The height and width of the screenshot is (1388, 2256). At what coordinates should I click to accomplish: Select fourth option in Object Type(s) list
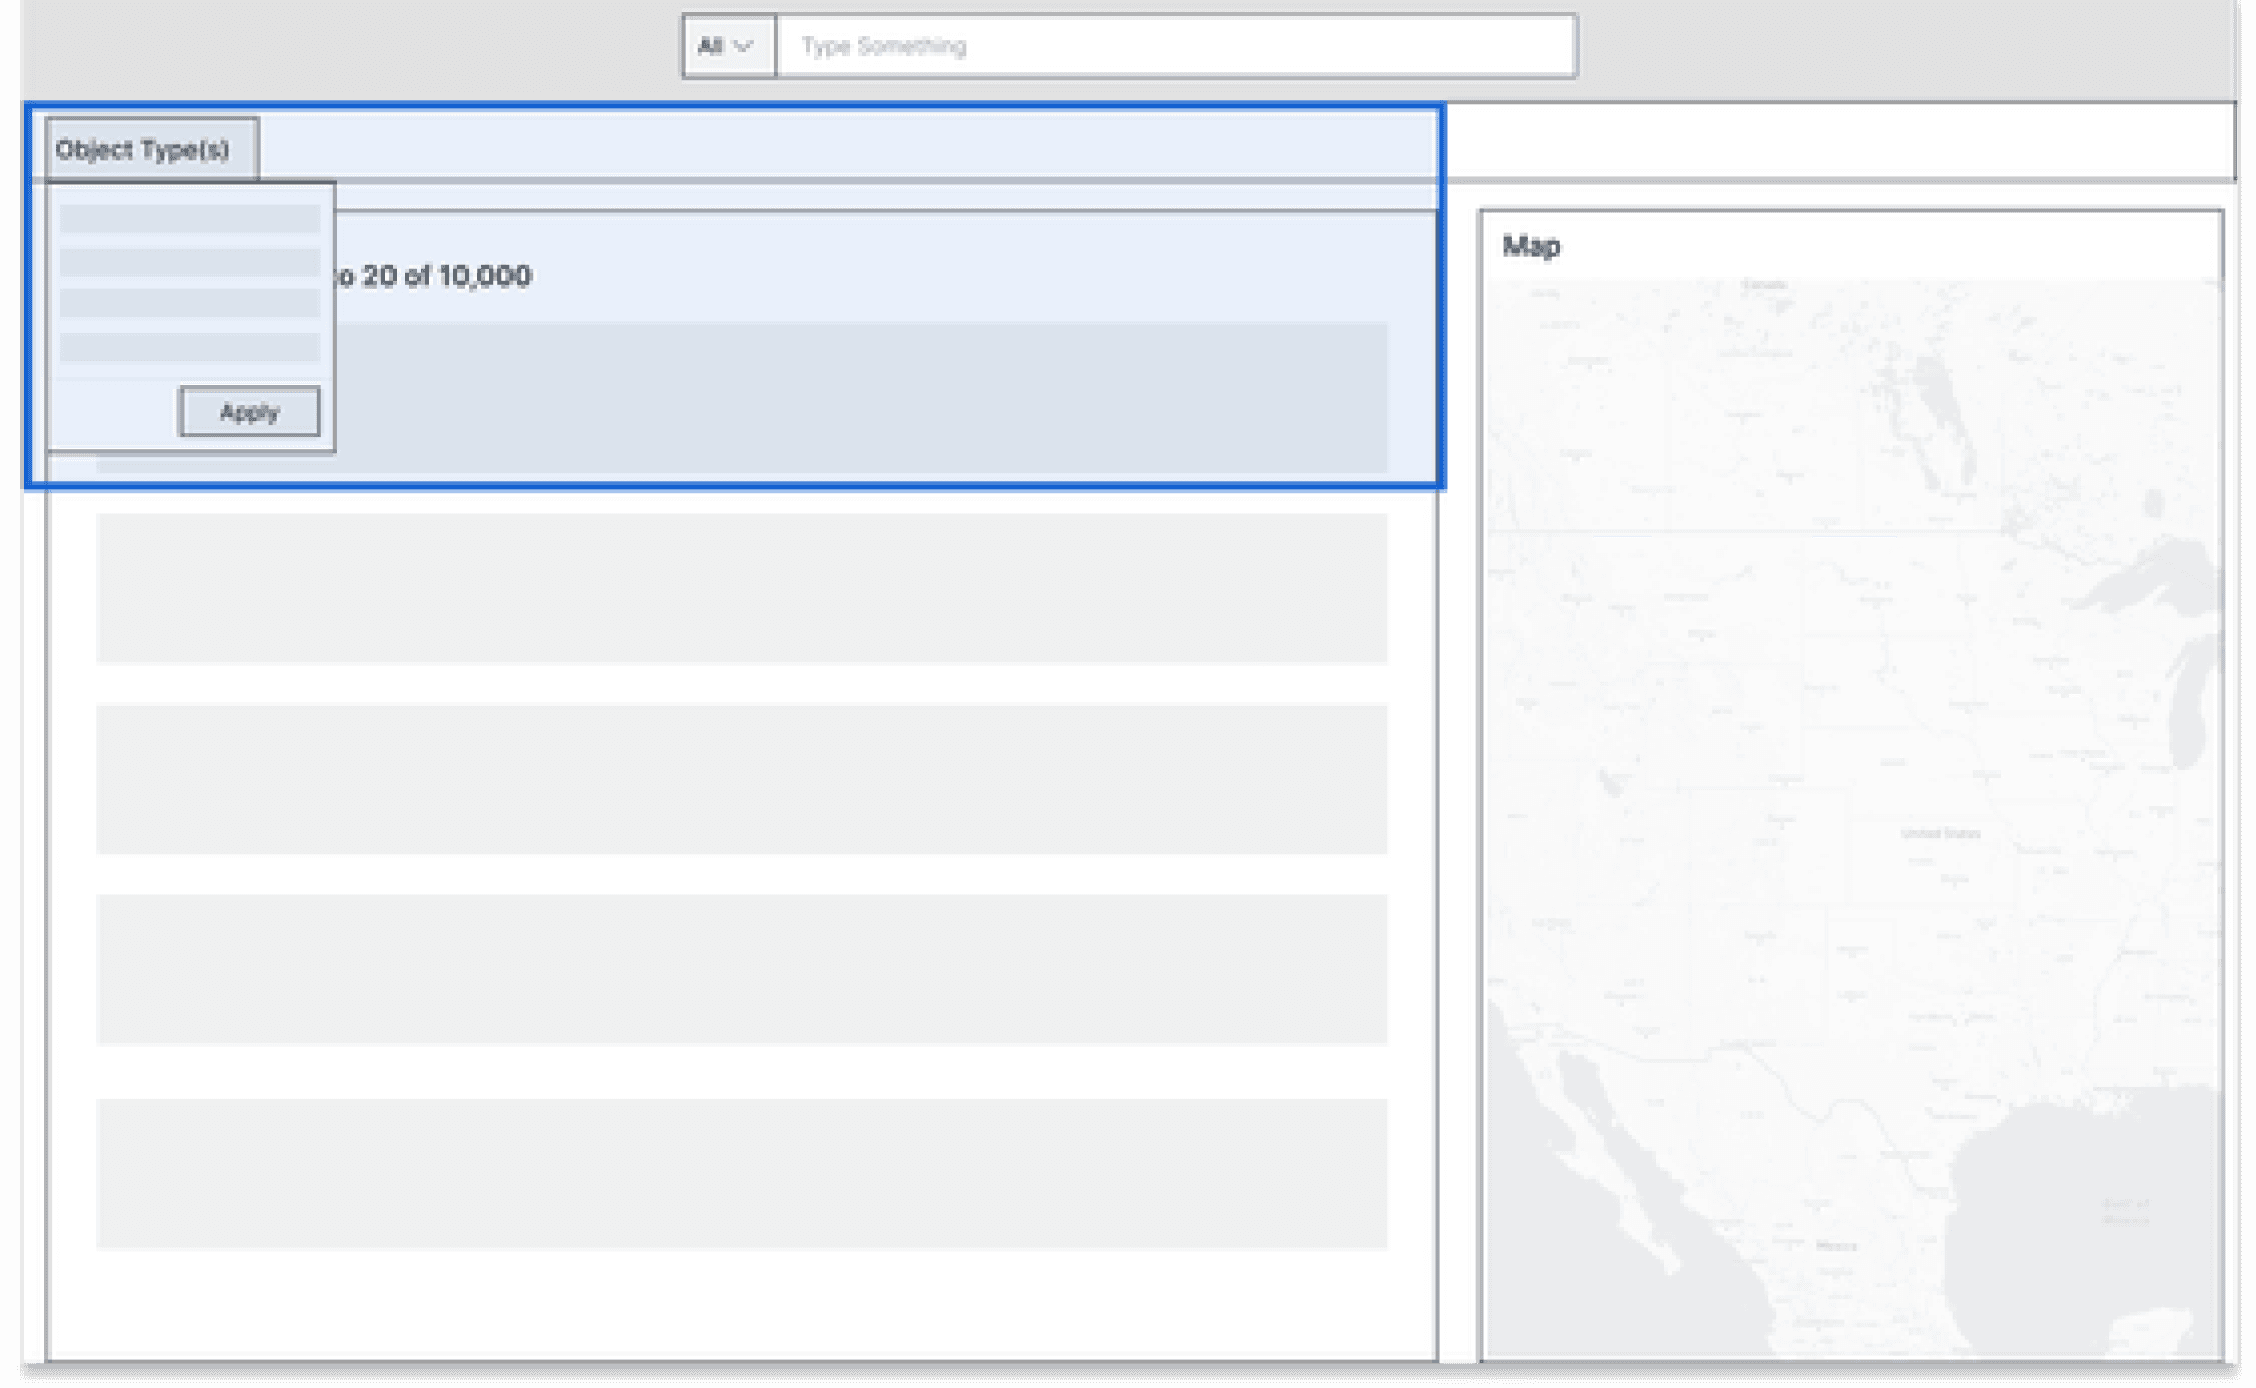point(189,347)
